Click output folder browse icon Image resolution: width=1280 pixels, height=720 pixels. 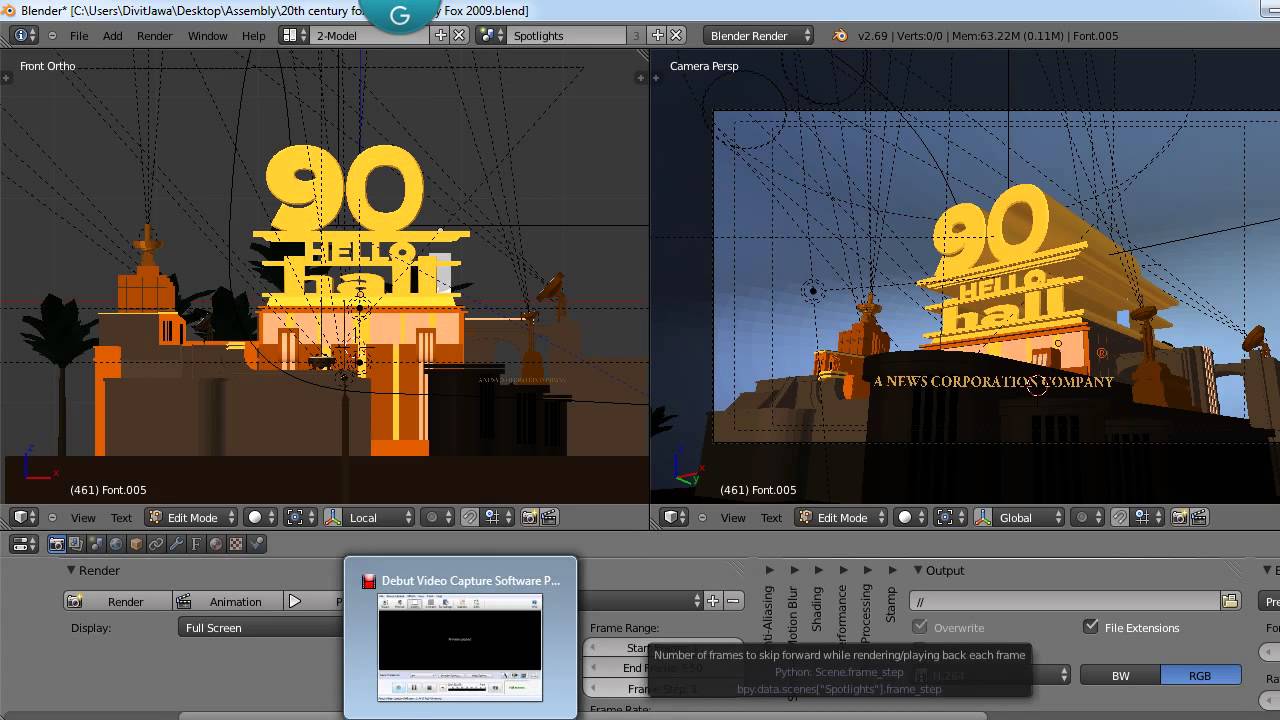[x=1231, y=601]
